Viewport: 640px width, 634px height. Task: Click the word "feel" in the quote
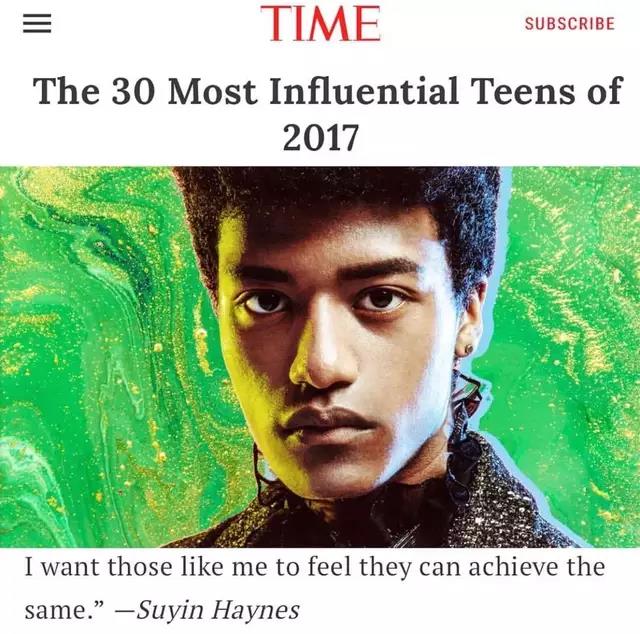tap(329, 567)
